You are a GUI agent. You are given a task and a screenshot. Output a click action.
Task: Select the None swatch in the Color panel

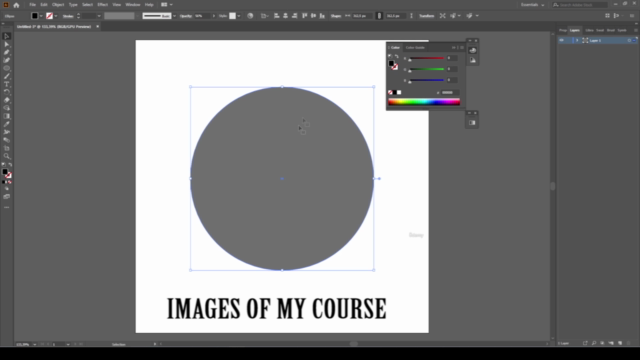[390, 93]
